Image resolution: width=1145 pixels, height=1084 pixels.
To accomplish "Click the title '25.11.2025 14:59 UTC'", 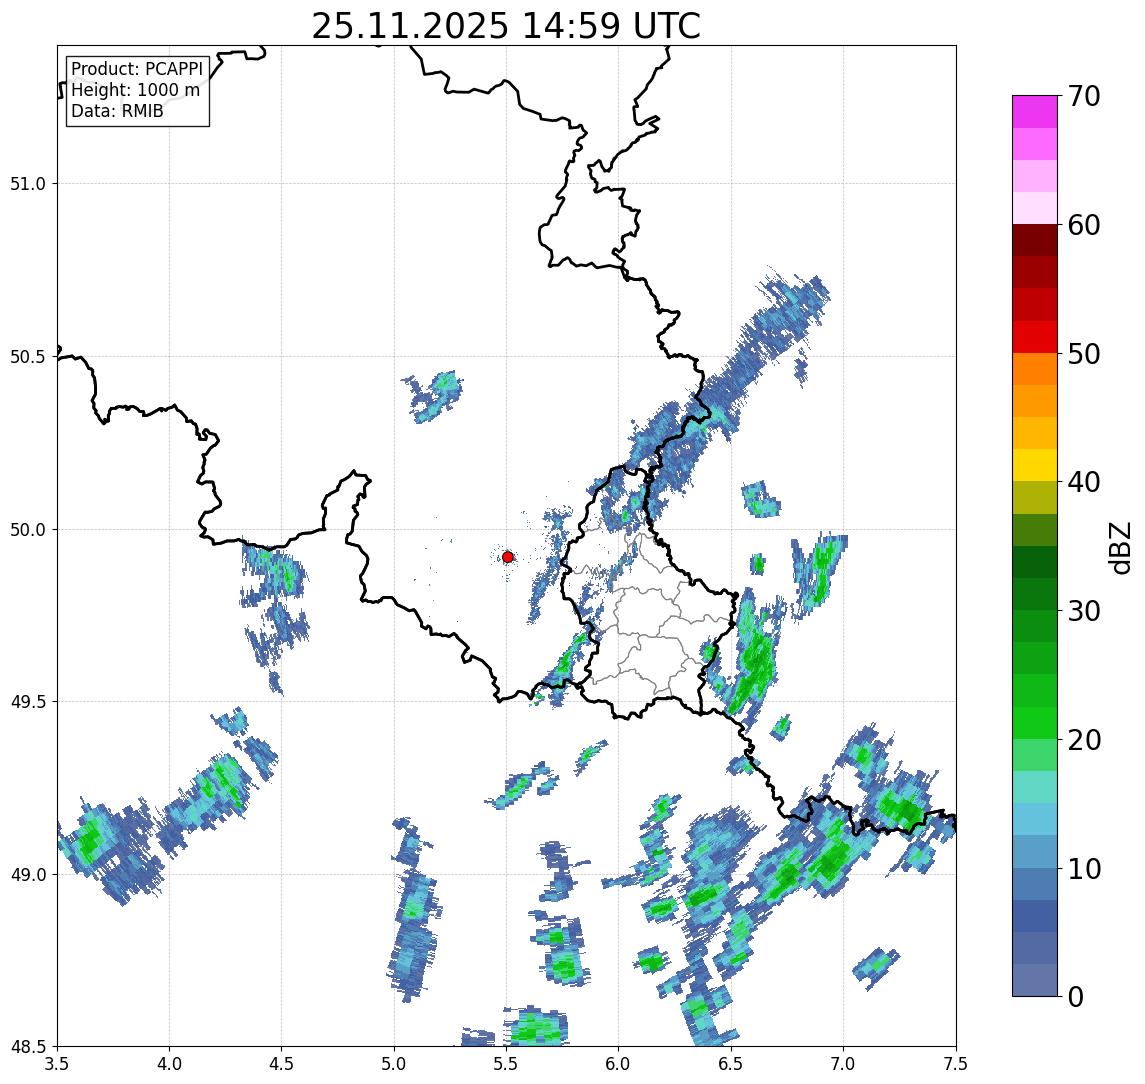I will 506,26.
